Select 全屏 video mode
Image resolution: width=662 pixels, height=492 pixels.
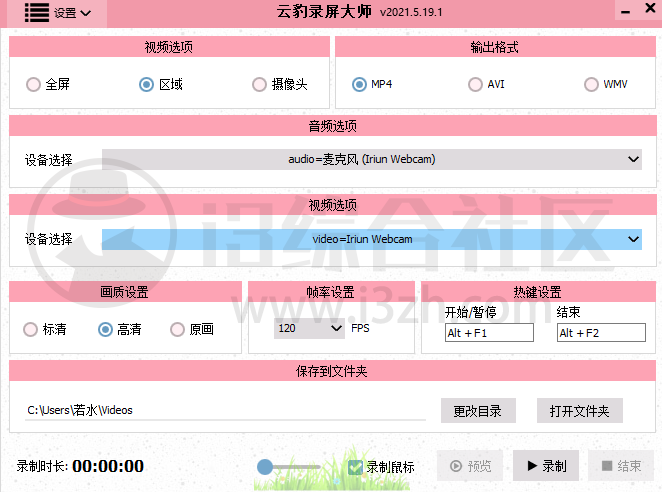click(33, 84)
